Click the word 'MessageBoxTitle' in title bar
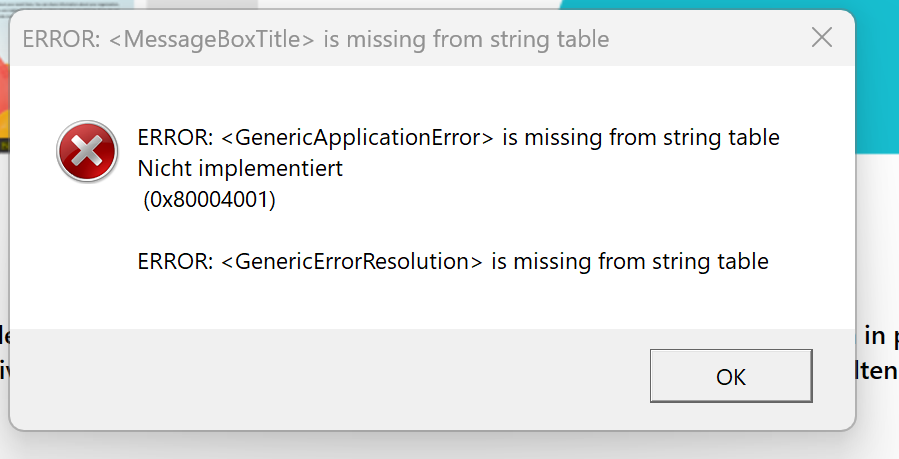899x459 pixels. click(232, 40)
